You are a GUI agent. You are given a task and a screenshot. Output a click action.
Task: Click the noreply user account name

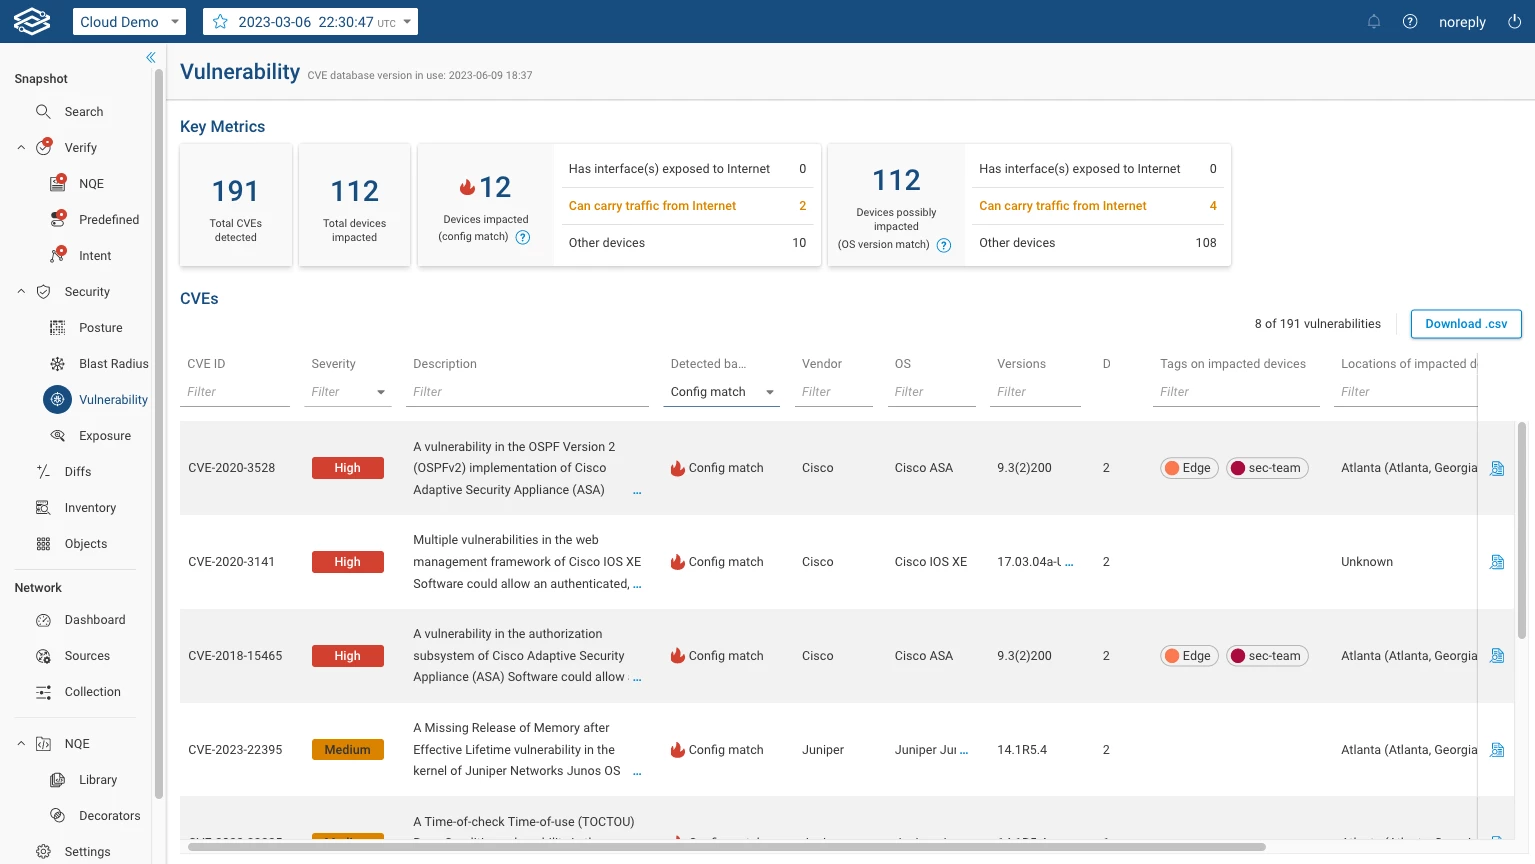pos(1462,22)
